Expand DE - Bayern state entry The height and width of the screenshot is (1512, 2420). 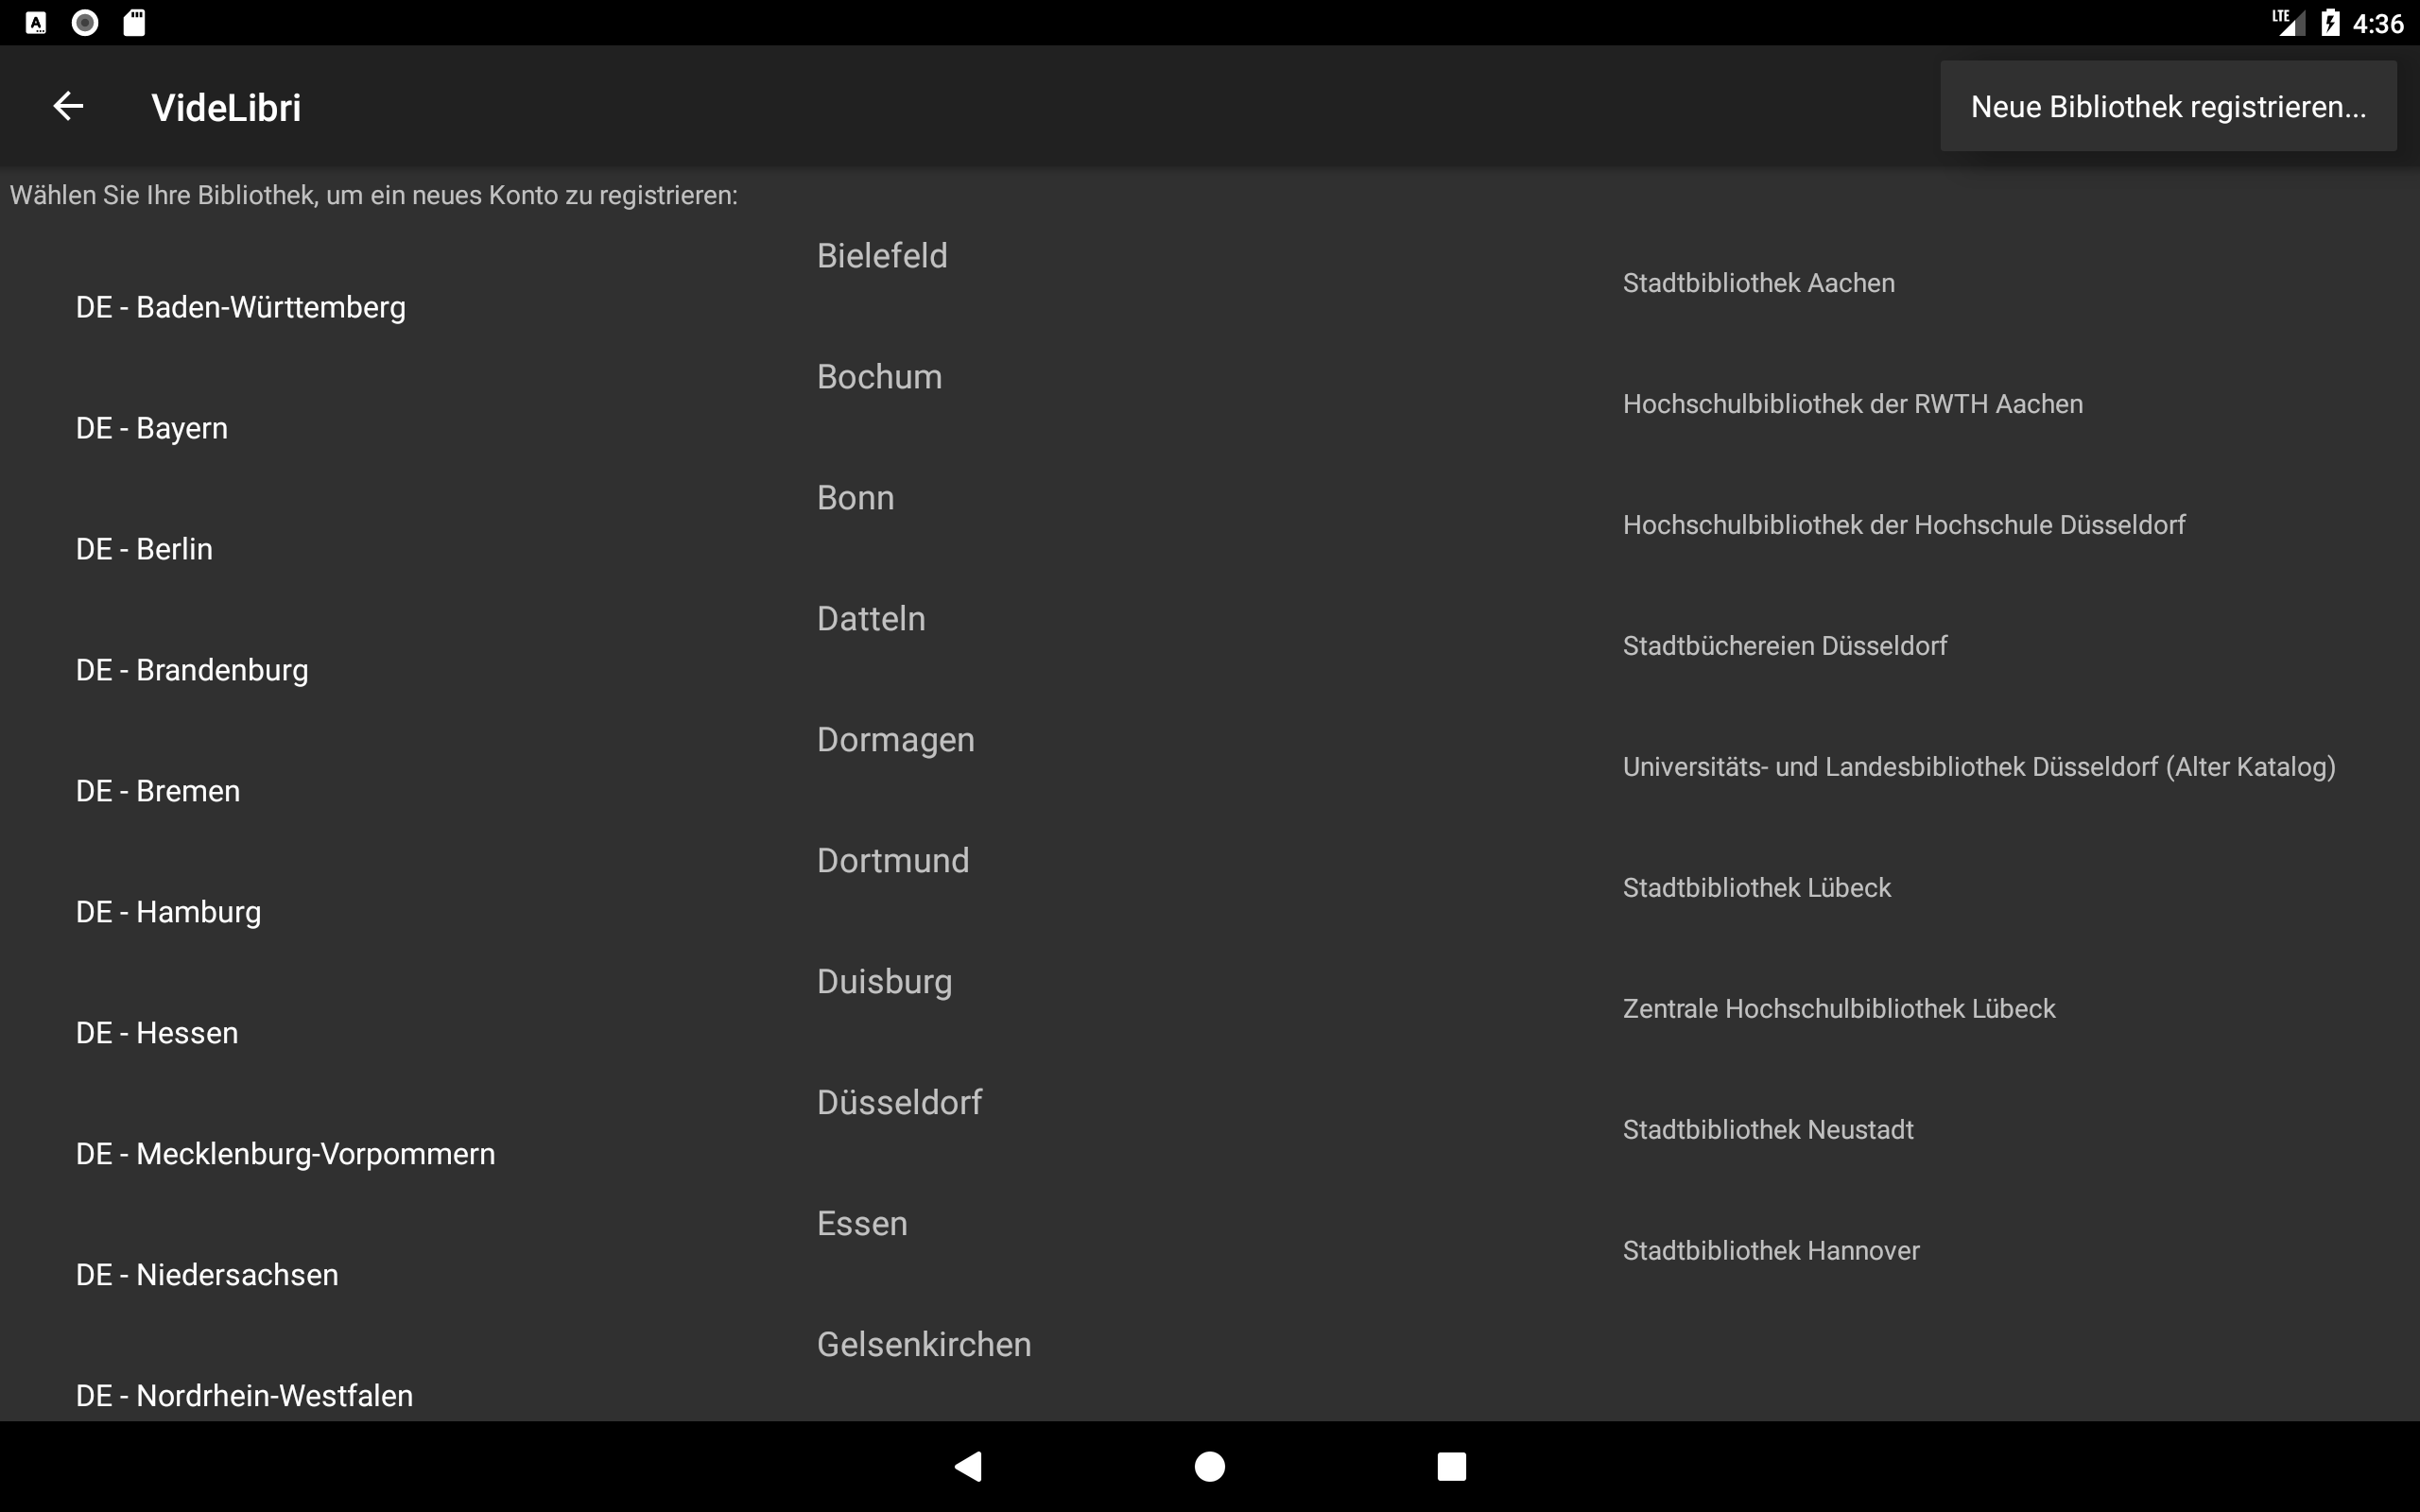152,428
